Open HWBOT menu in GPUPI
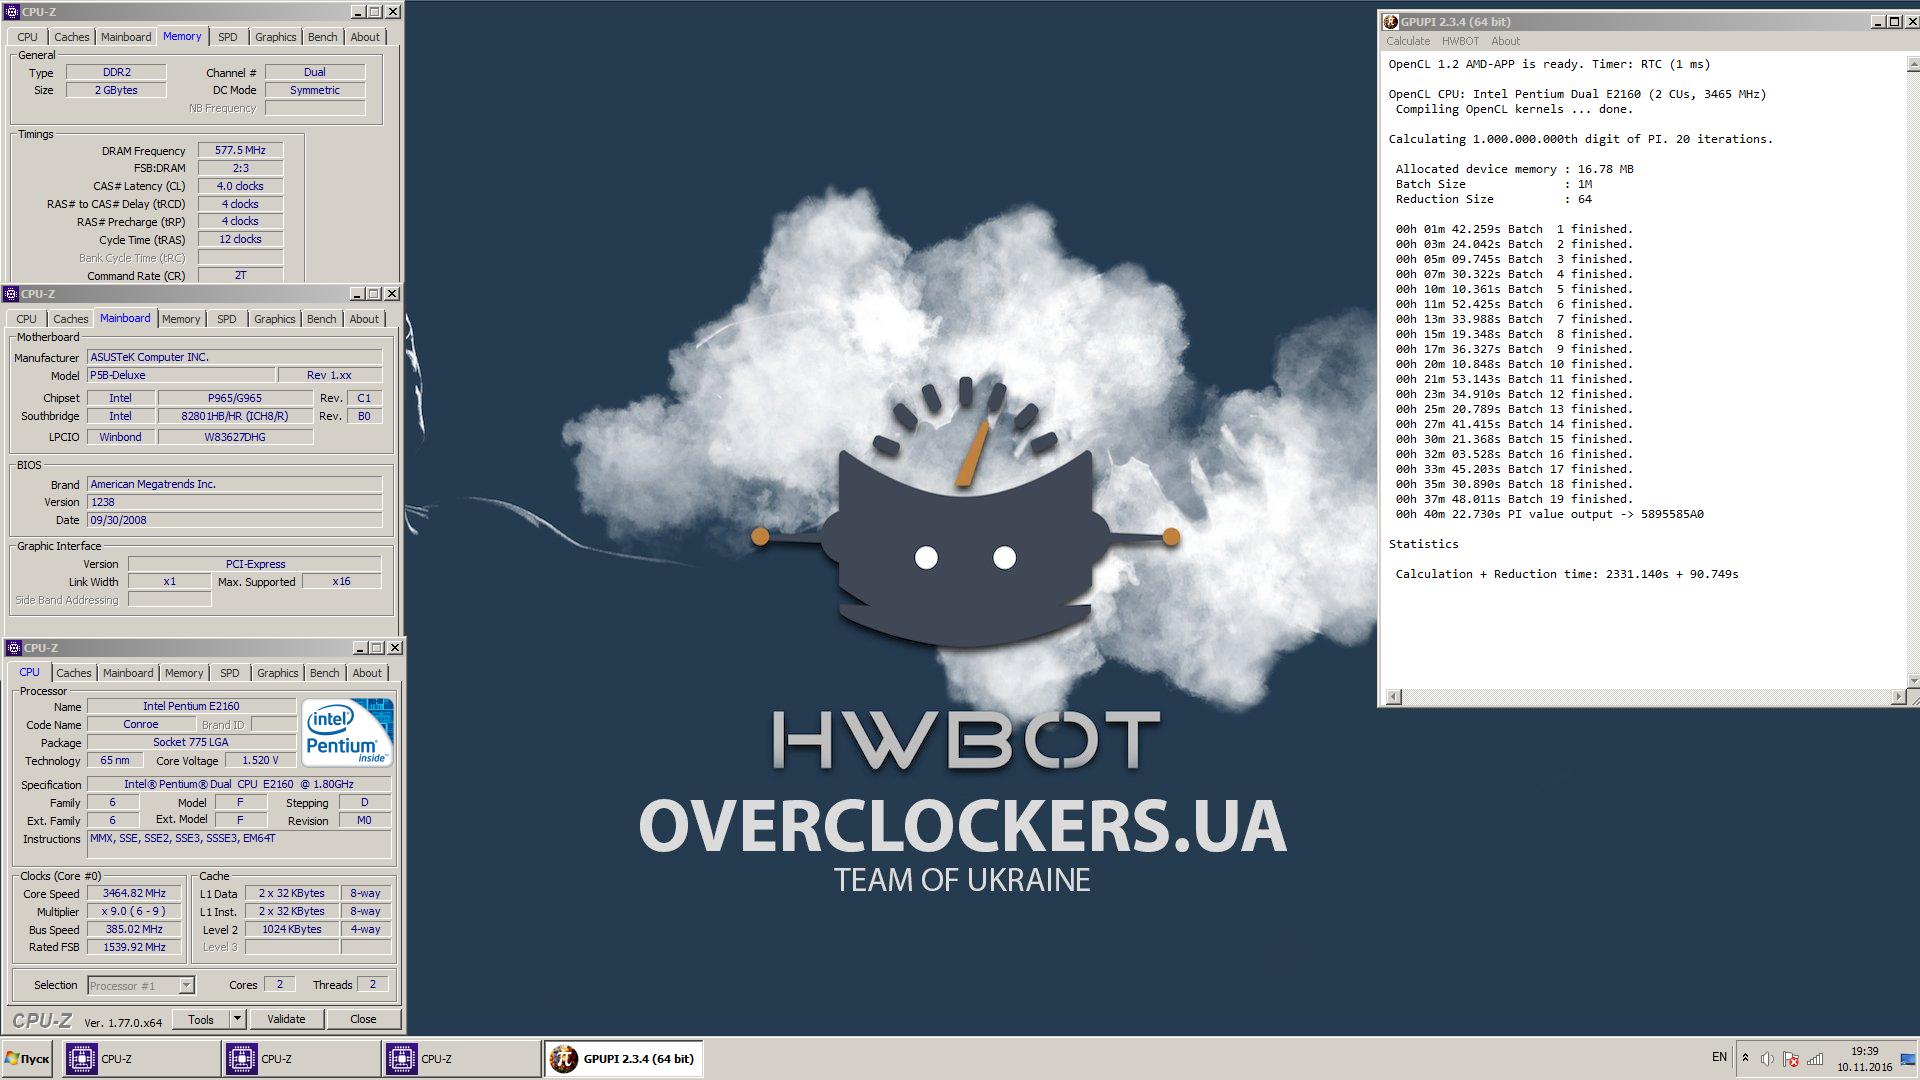The width and height of the screenshot is (1920, 1080). click(1460, 41)
